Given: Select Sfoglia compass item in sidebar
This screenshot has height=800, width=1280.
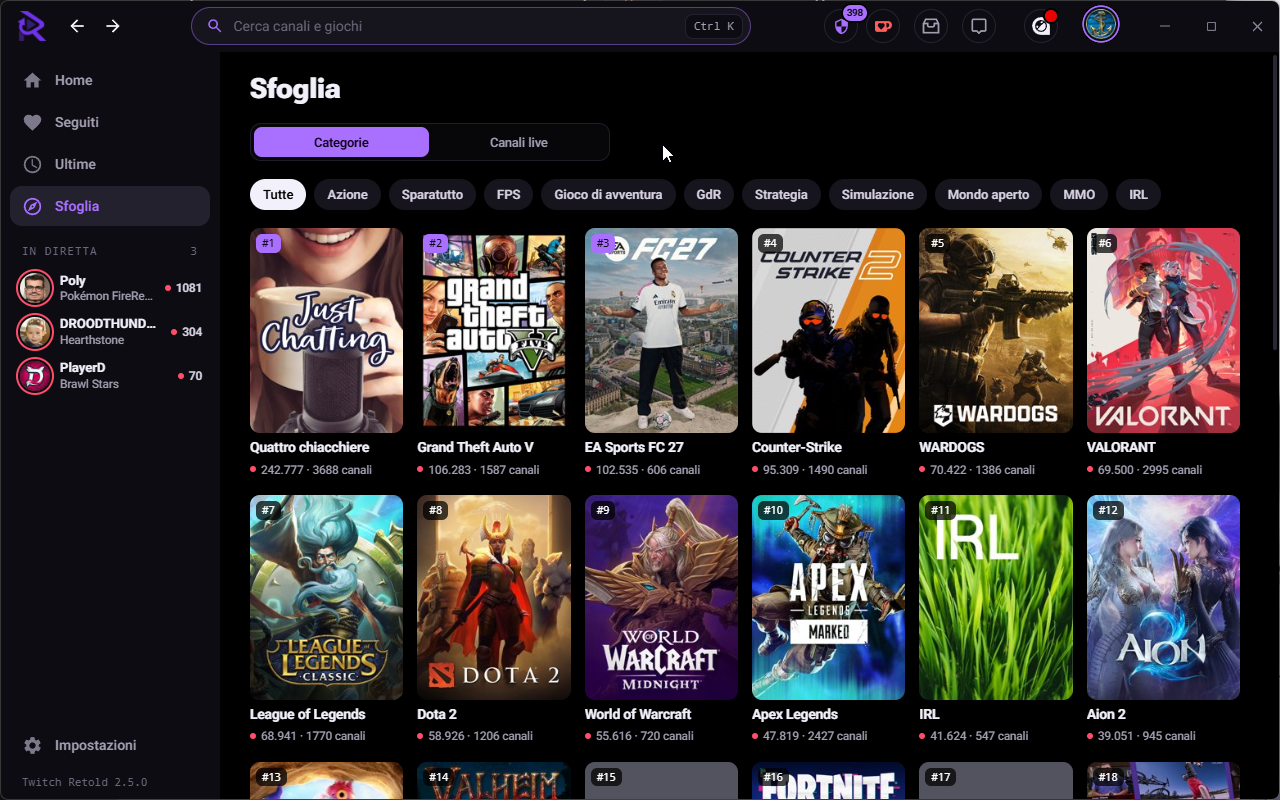Looking at the screenshot, I should tap(110, 206).
